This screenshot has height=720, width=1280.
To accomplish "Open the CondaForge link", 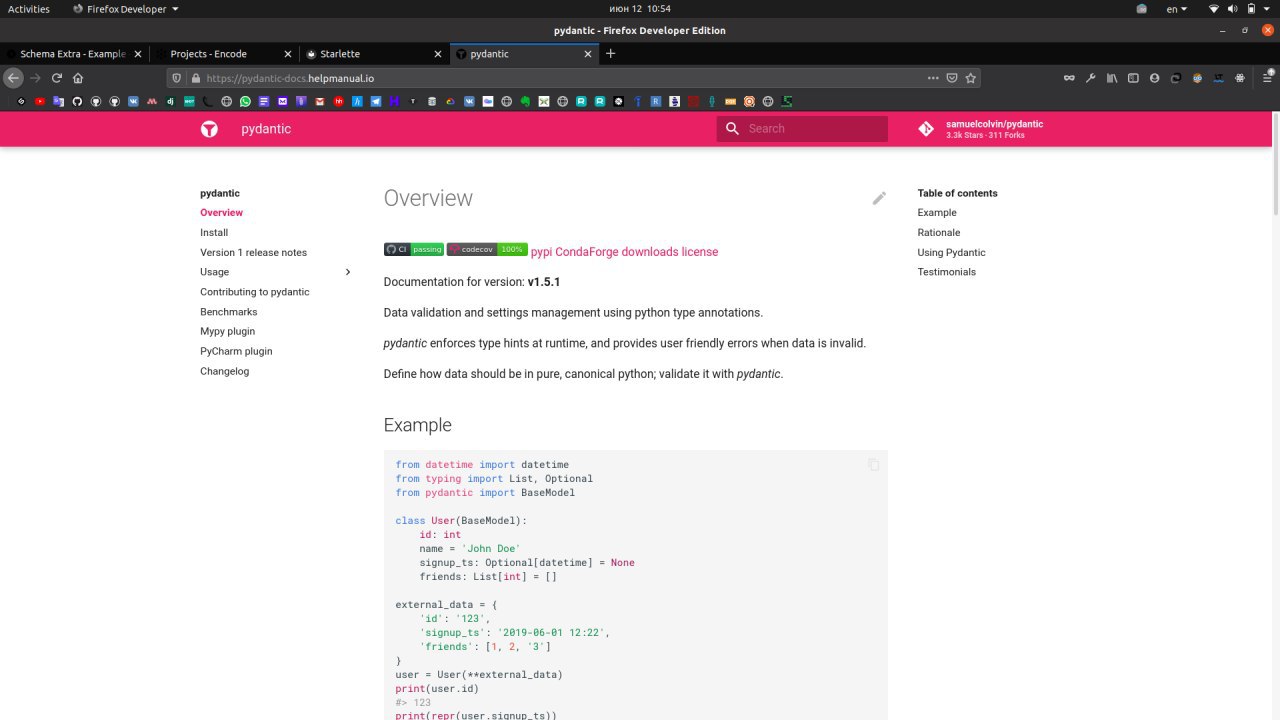I will click(586, 252).
